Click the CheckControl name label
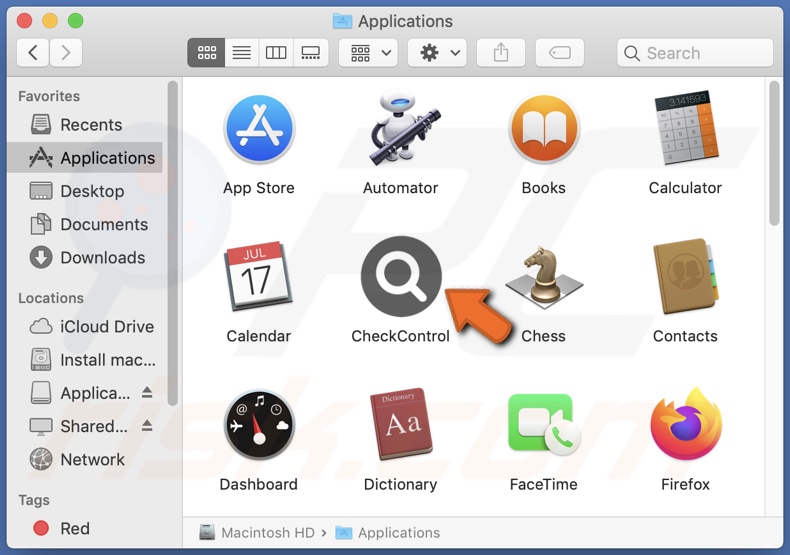The width and height of the screenshot is (790, 555). pos(401,336)
